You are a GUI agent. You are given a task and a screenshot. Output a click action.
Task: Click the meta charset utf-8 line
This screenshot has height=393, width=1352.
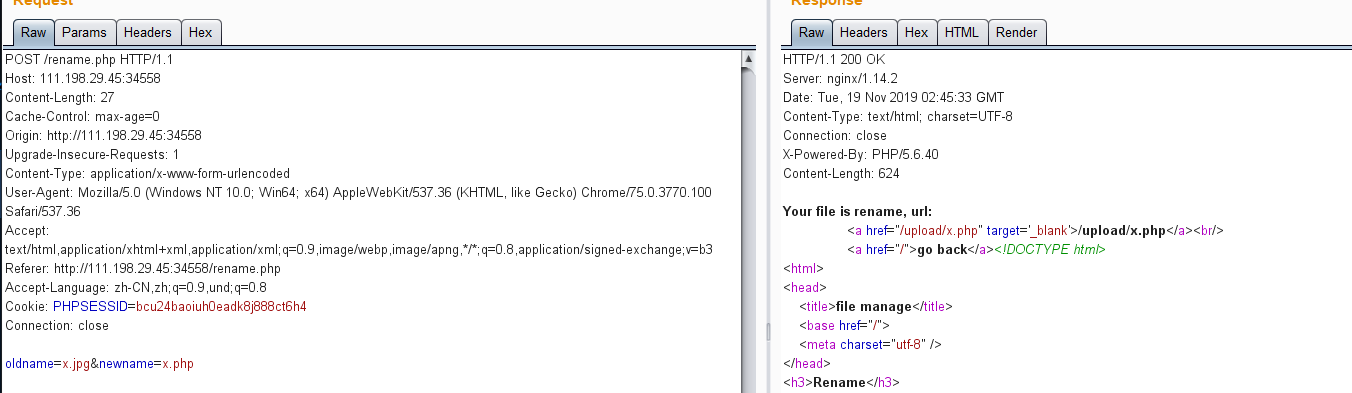pyautogui.click(x=871, y=345)
